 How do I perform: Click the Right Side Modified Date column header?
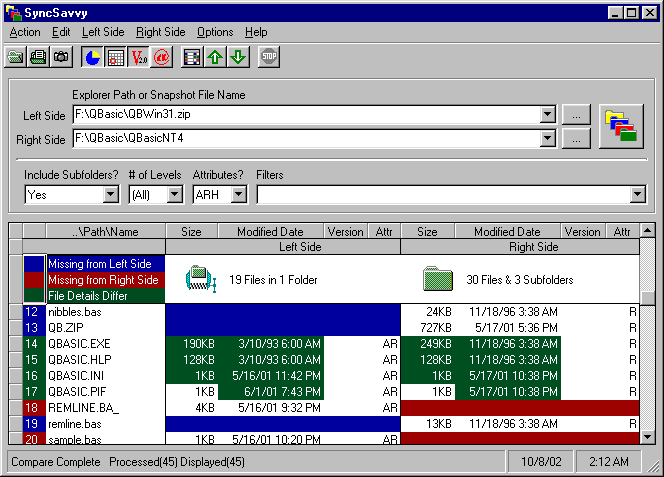(x=507, y=231)
